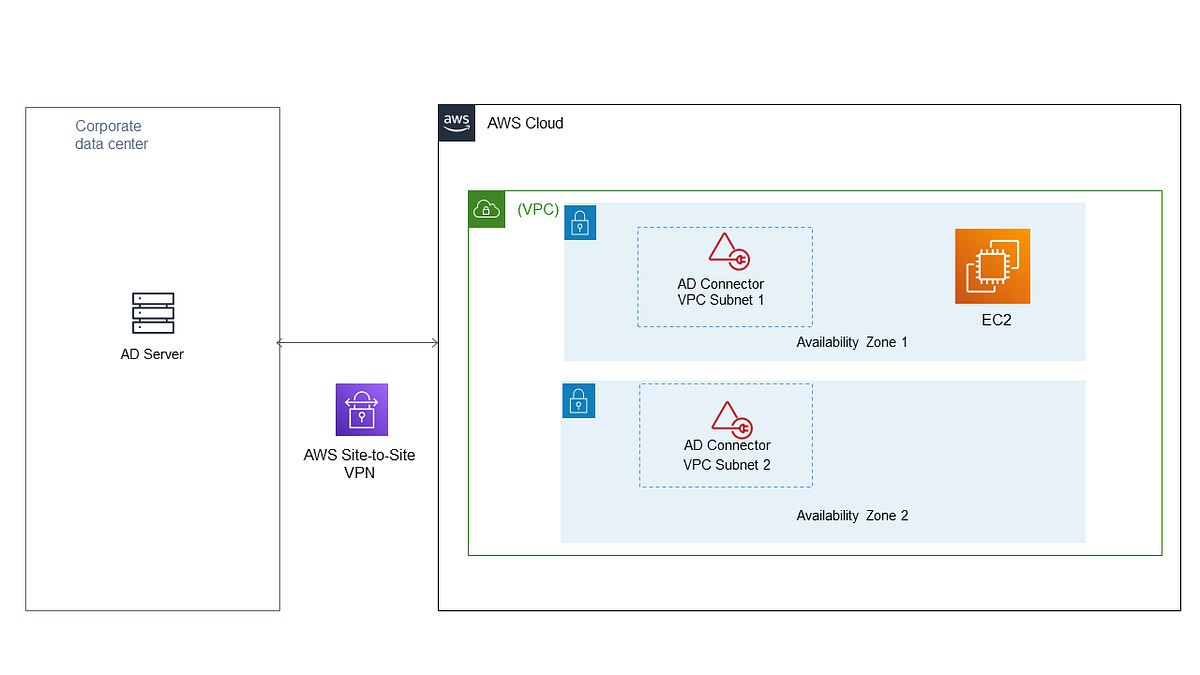Click the AD Server text caption
Viewport: 1200px width, 675px height.
coord(152,353)
